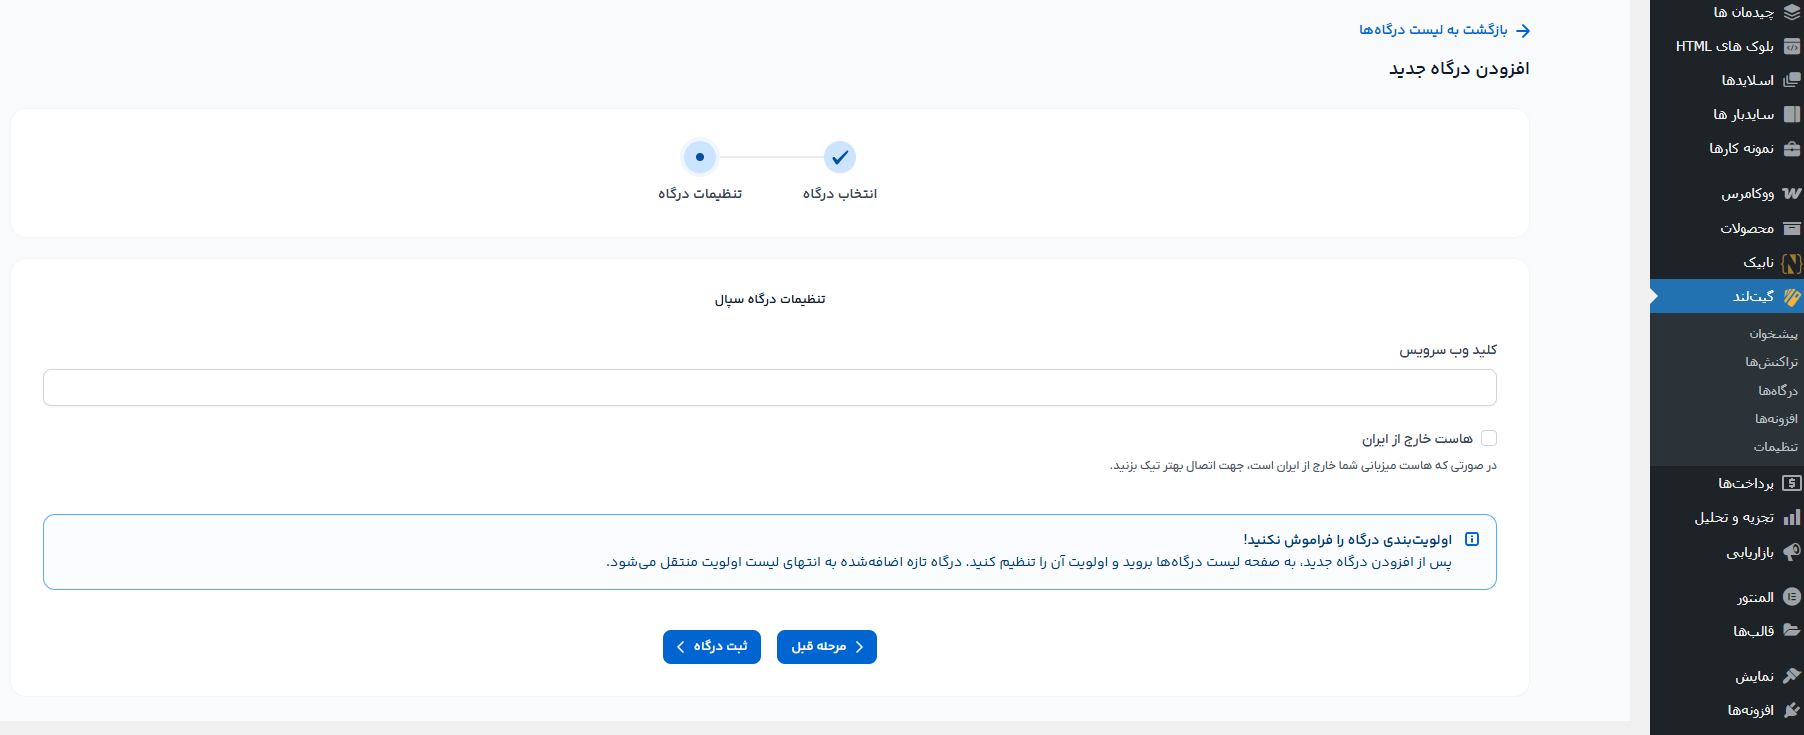Click بازگشت به لیست درگاه‌ها link

point(1433,30)
